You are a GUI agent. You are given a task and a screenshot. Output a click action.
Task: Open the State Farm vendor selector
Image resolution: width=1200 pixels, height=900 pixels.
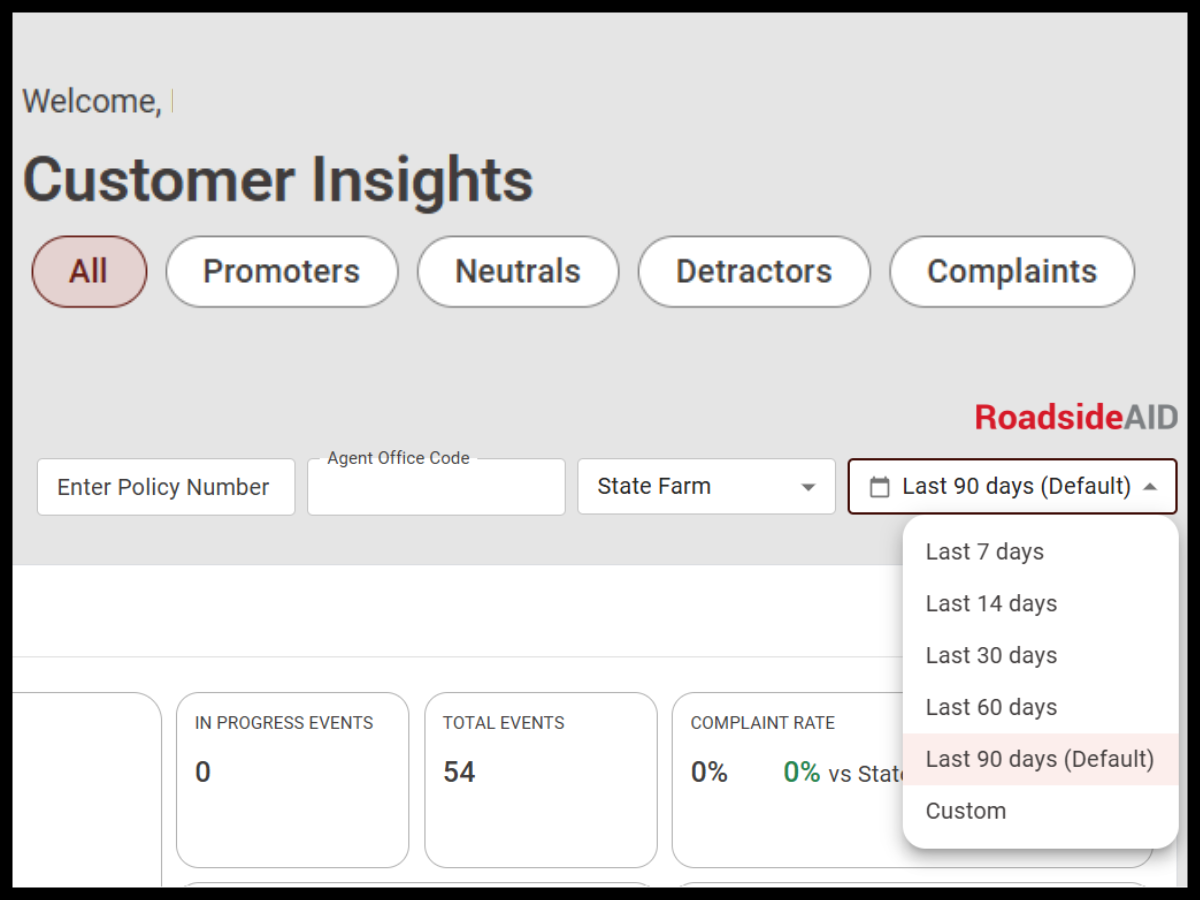[x=706, y=487]
